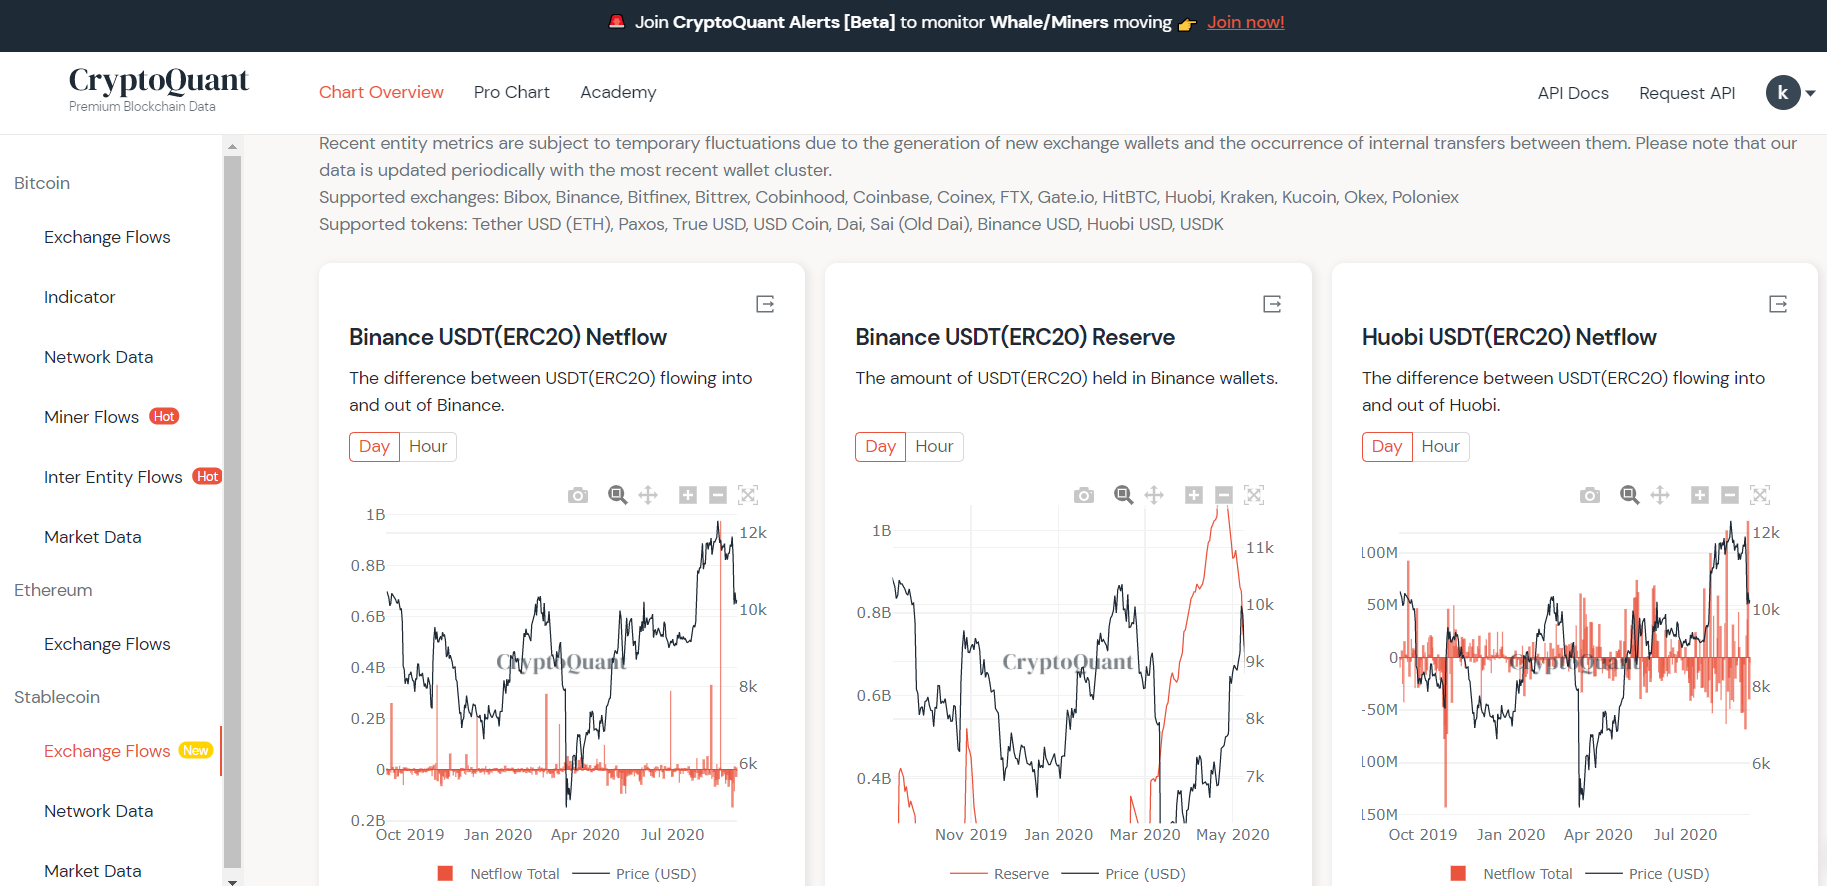Click the Join now! link
This screenshot has height=886, width=1827.
tap(1245, 22)
